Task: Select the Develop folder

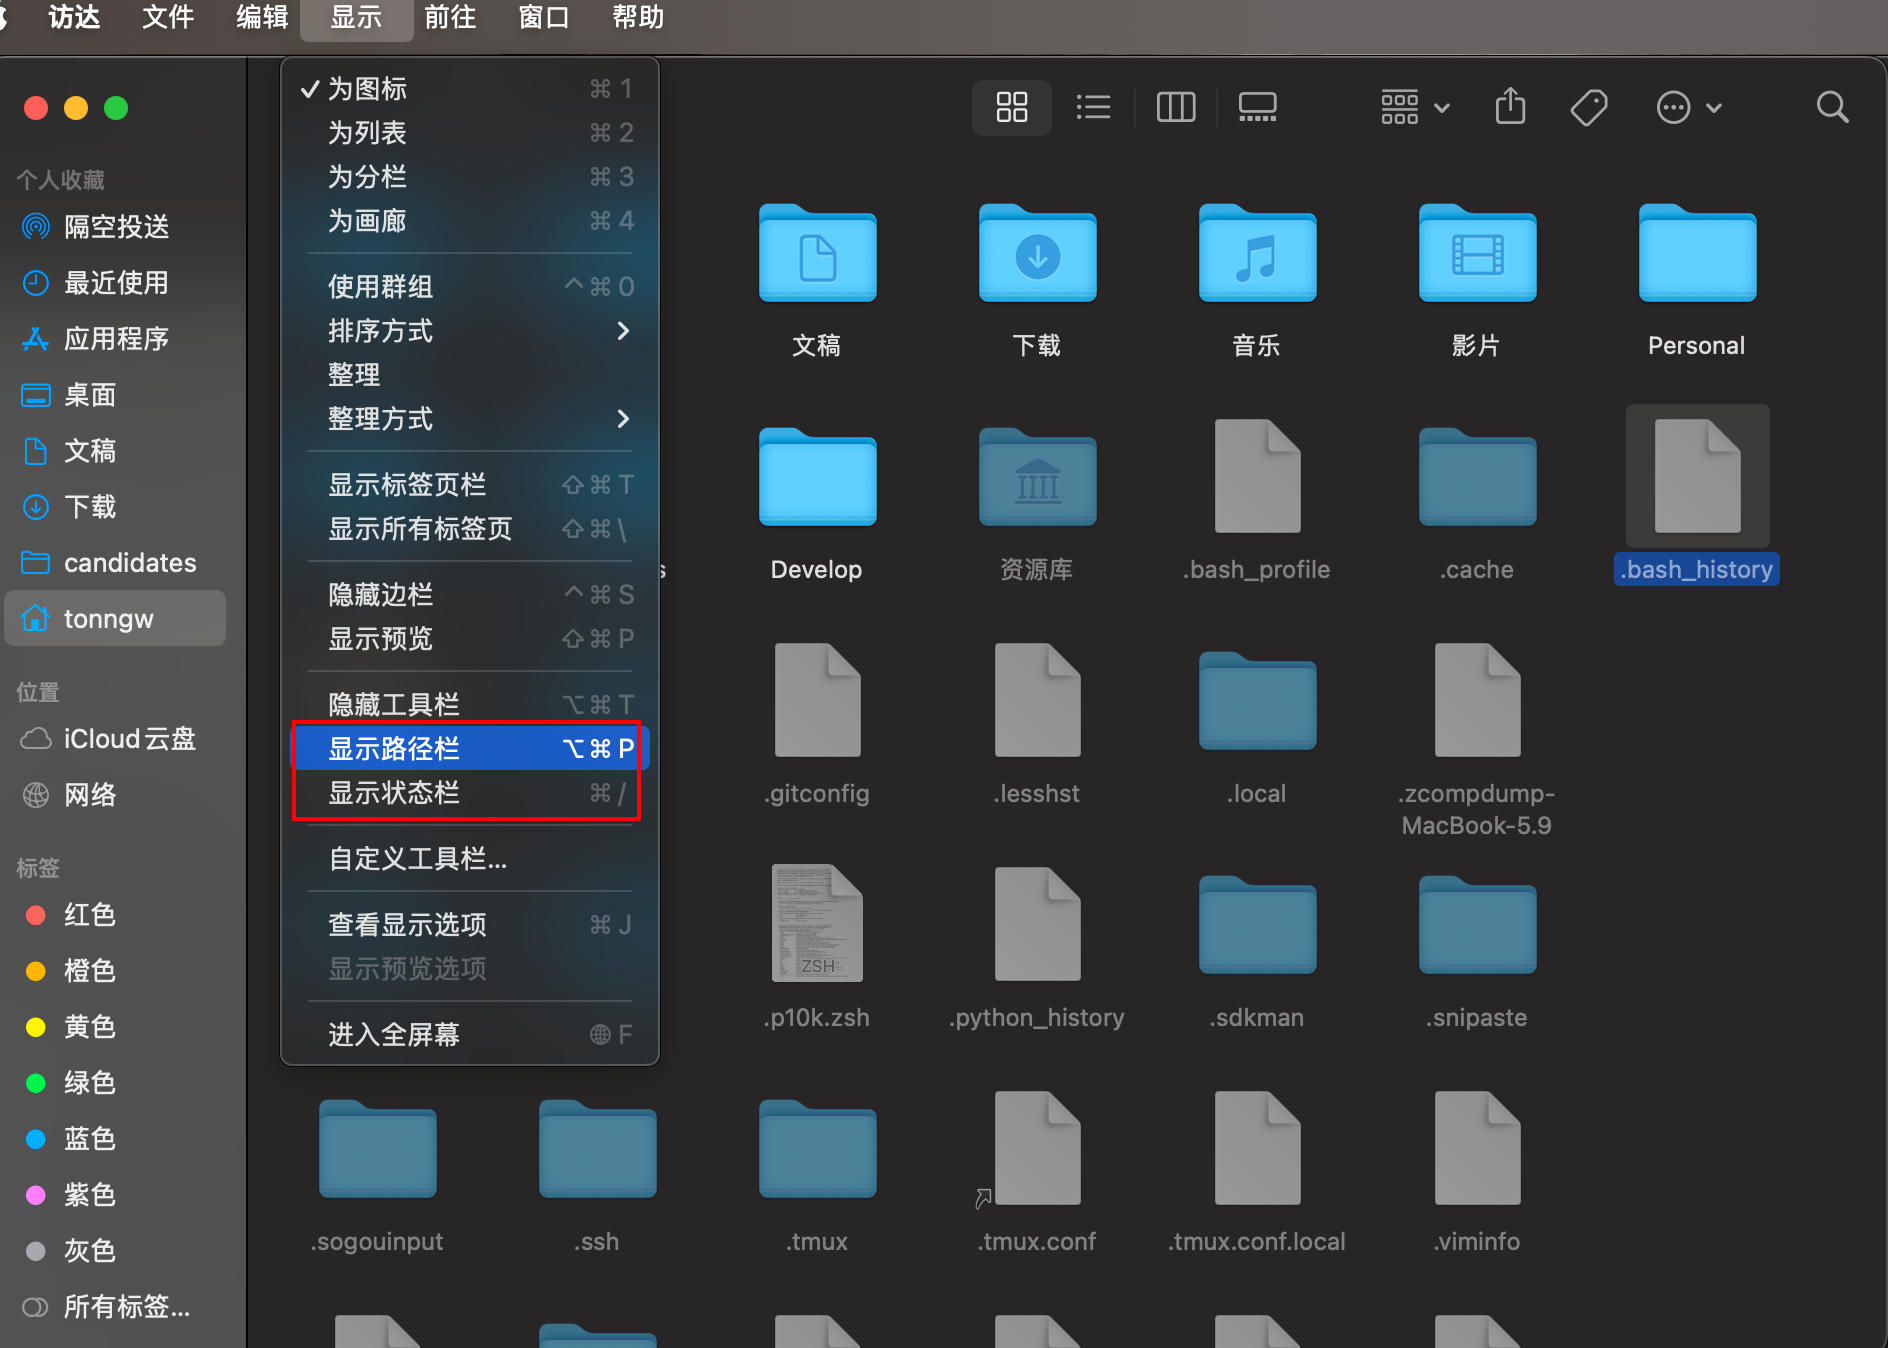Action: point(817,478)
